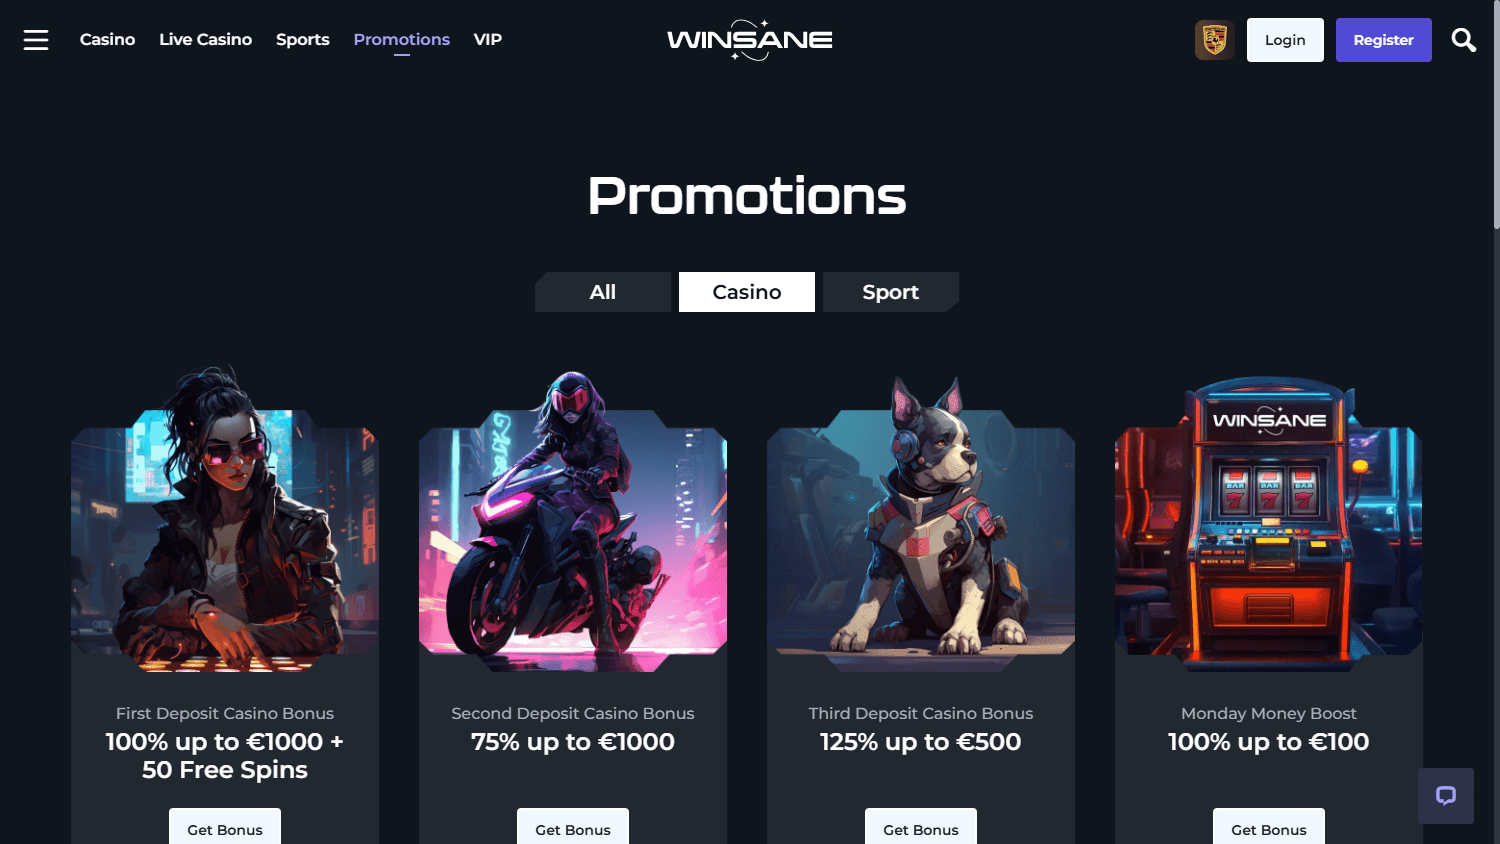
Task: Click the gold crest badge icon
Action: (1215, 40)
